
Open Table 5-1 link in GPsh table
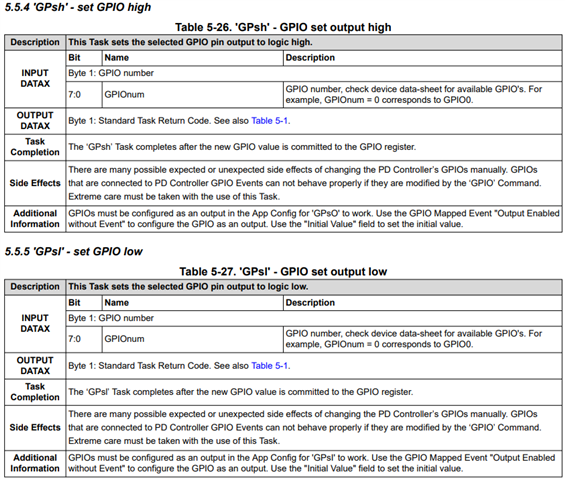pos(270,121)
